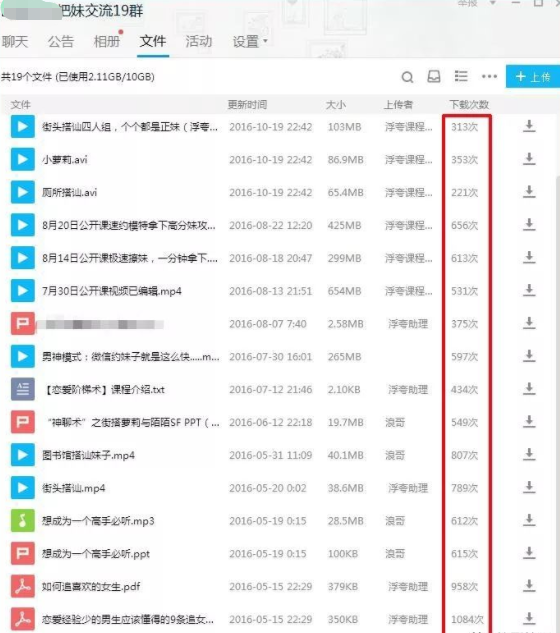Click the 共19个文件 storage usage text
This screenshot has height=633, width=560.
click(x=78, y=77)
